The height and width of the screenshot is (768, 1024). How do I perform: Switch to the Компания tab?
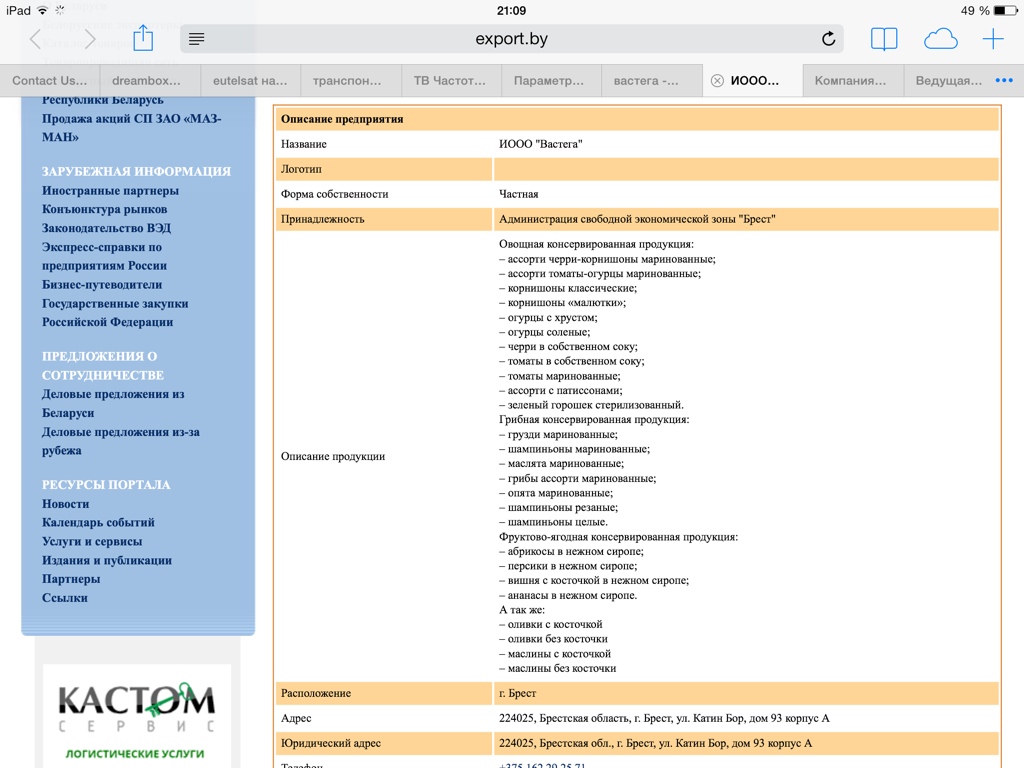[853, 81]
